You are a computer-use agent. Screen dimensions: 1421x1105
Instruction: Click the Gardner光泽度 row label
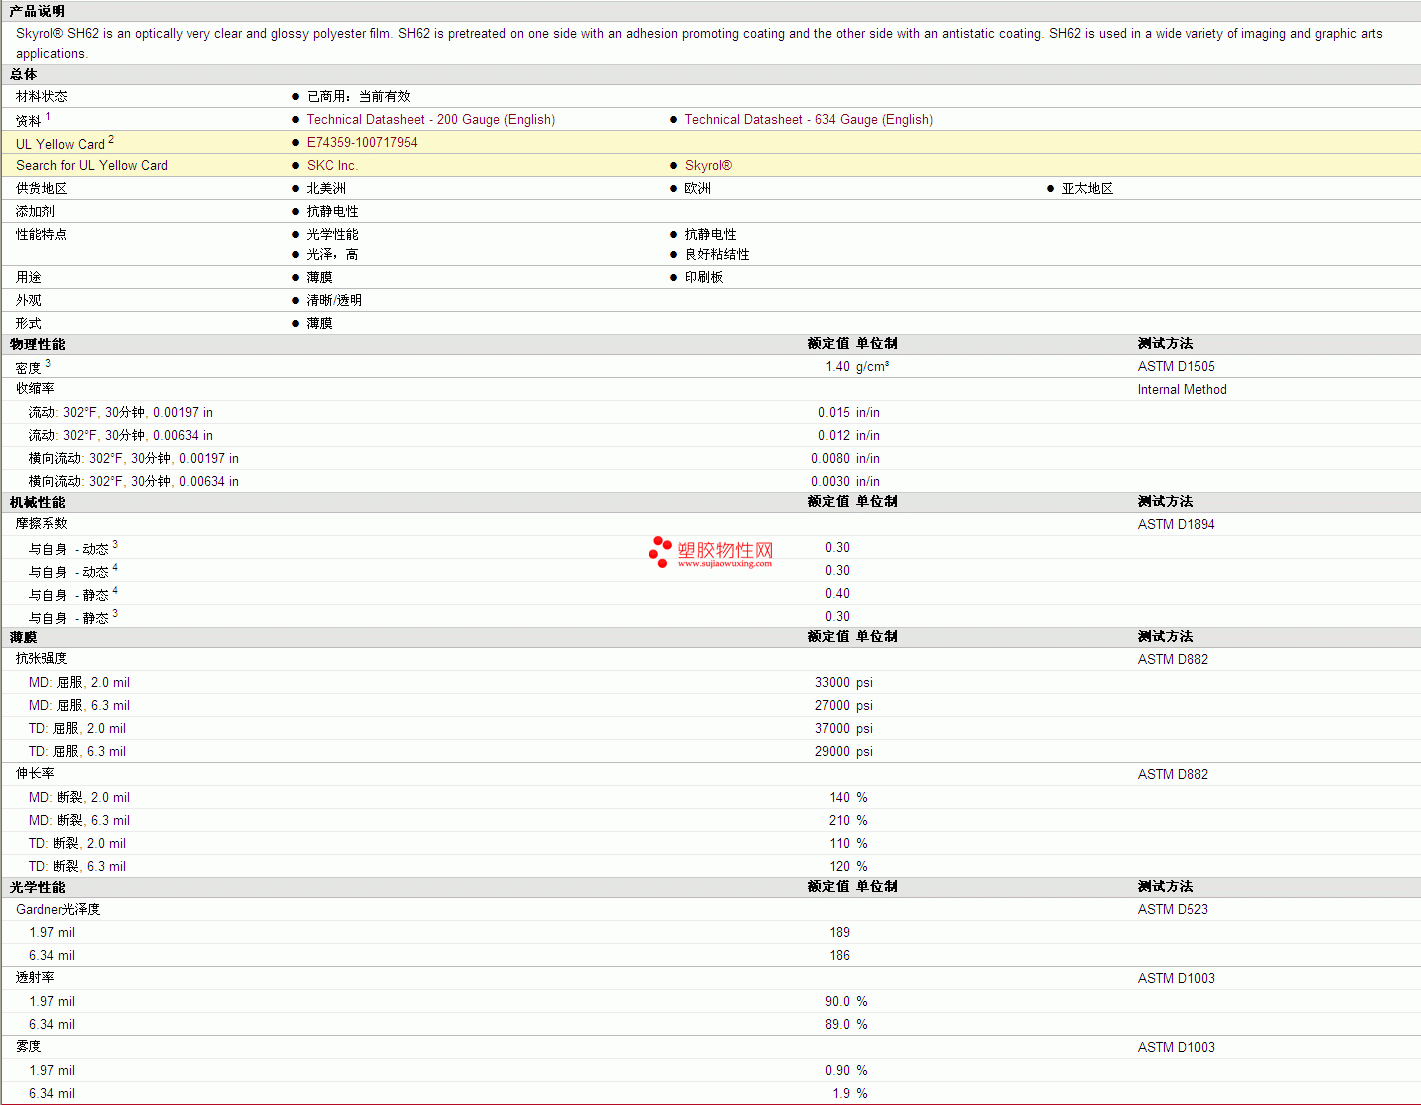(x=58, y=909)
